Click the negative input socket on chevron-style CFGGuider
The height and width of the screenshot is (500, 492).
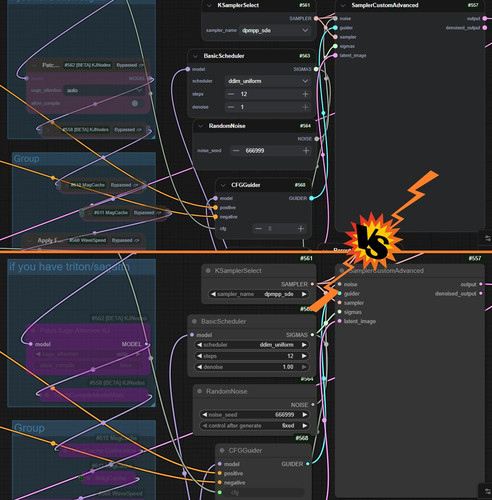point(216,217)
